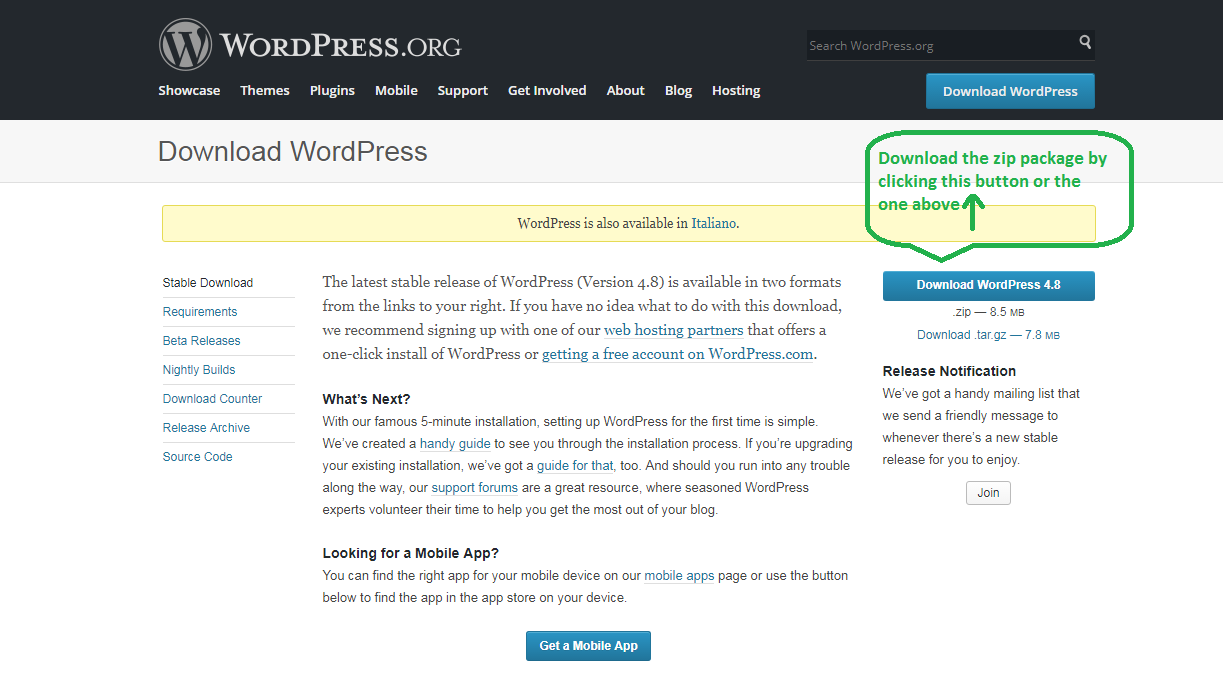Go to the Support section

(462, 90)
